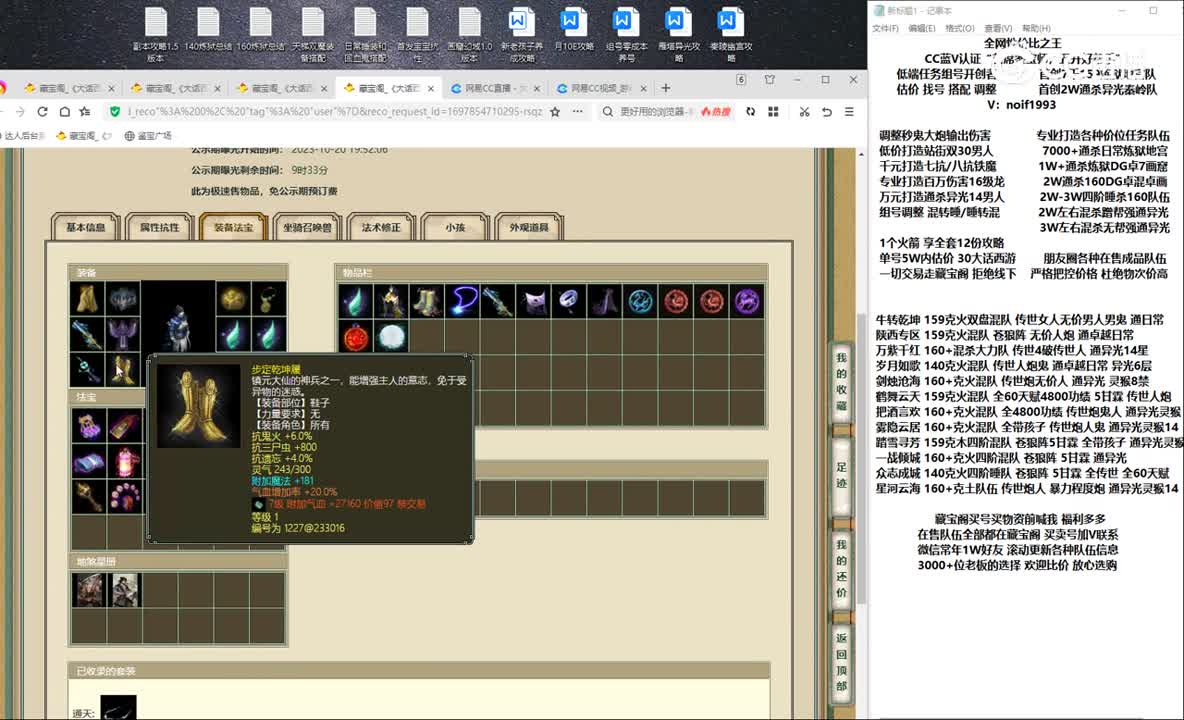Click the browser page scrollbar up arrow
The height and width of the screenshot is (720, 1184).
861,153
